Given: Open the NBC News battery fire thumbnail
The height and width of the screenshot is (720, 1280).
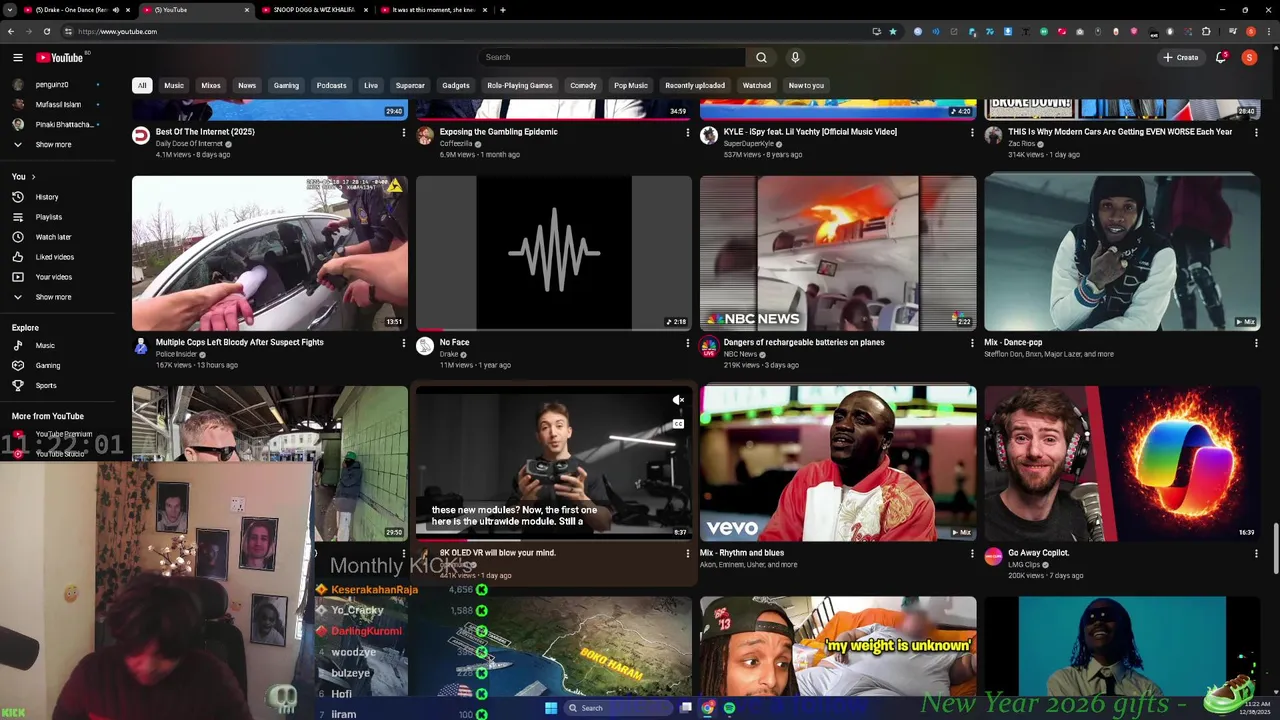Looking at the screenshot, I should coord(838,253).
